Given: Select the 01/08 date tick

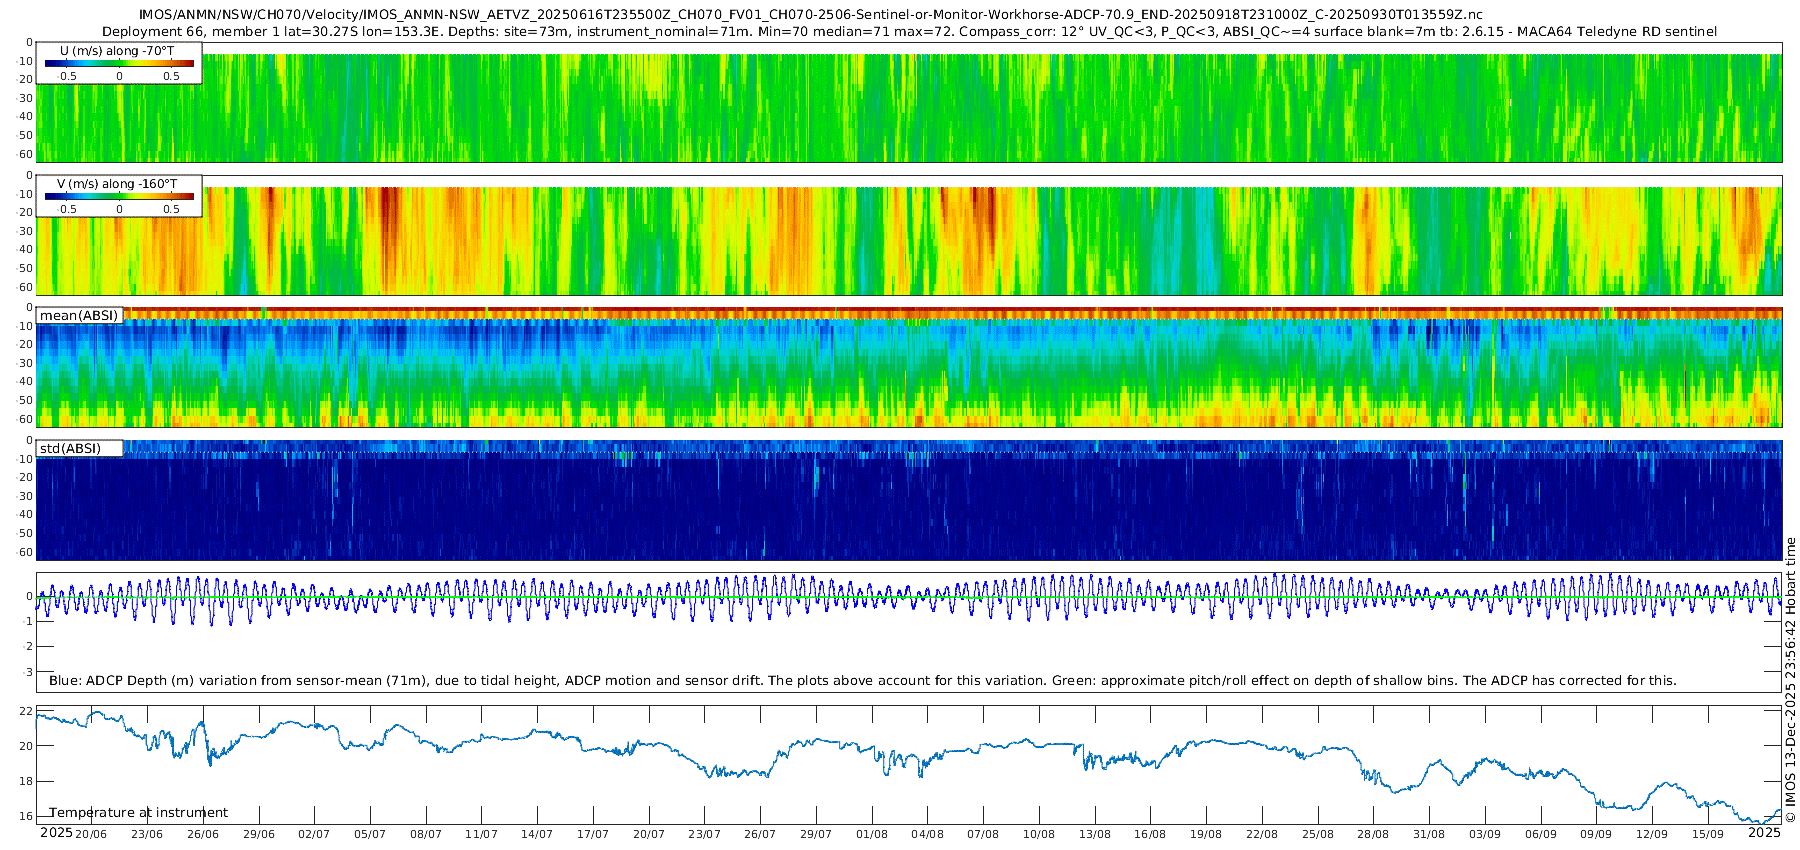Looking at the screenshot, I should (x=871, y=834).
